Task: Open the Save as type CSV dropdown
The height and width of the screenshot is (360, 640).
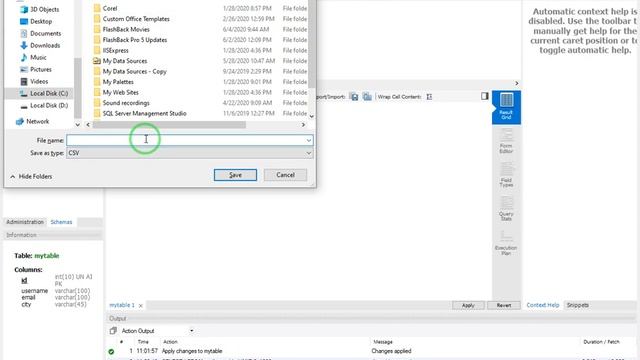Action: [x=190, y=153]
